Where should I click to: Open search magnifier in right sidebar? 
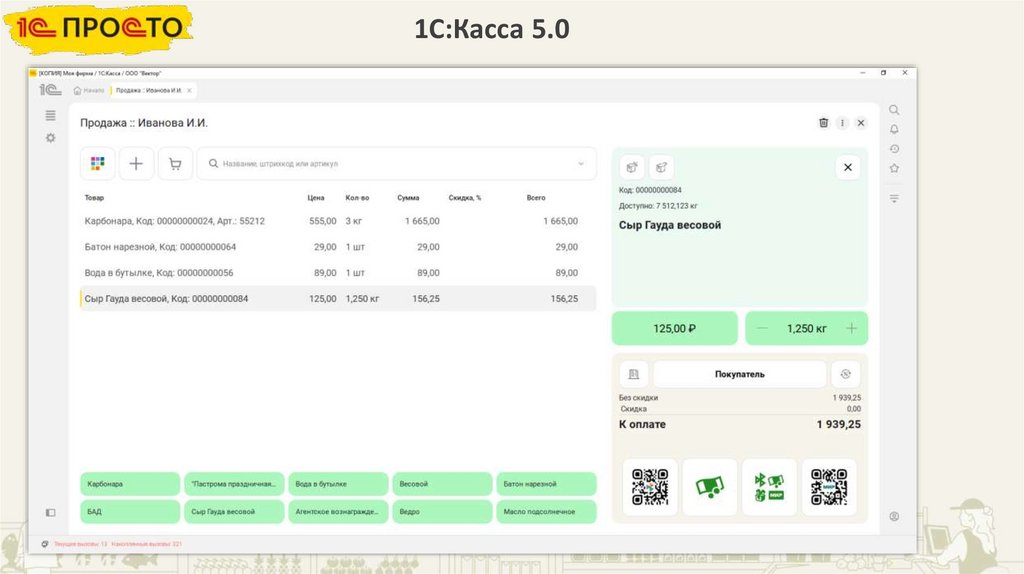point(894,110)
